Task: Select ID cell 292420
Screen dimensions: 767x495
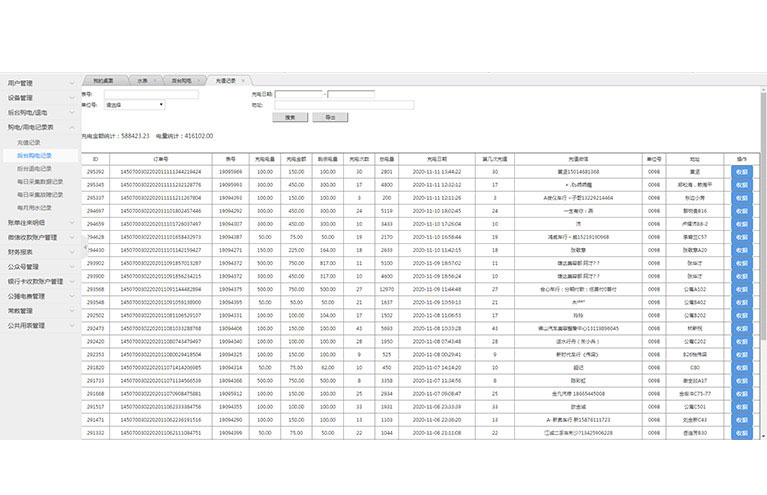Action: click(95, 341)
